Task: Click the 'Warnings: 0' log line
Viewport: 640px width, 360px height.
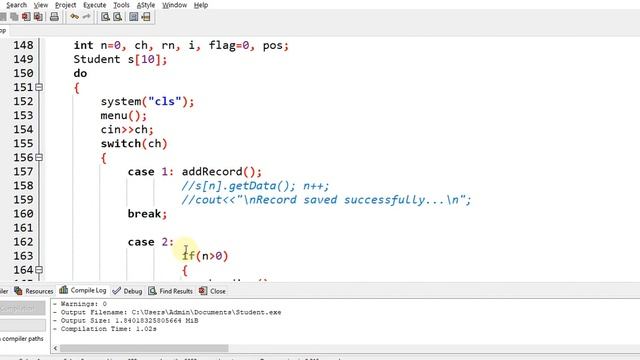Action: pos(80,304)
